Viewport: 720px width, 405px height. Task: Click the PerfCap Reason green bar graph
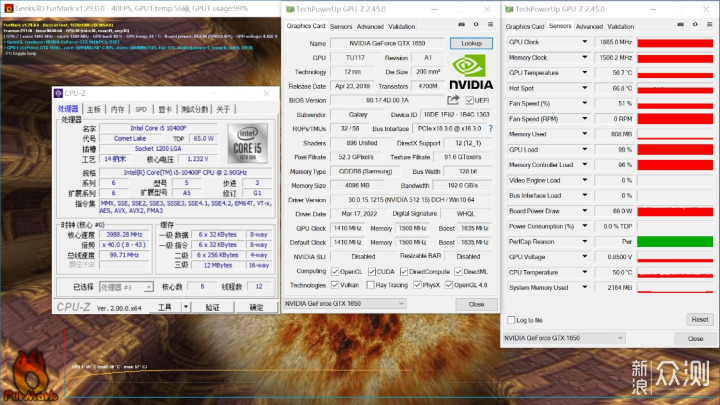click(x=675, y=242)
